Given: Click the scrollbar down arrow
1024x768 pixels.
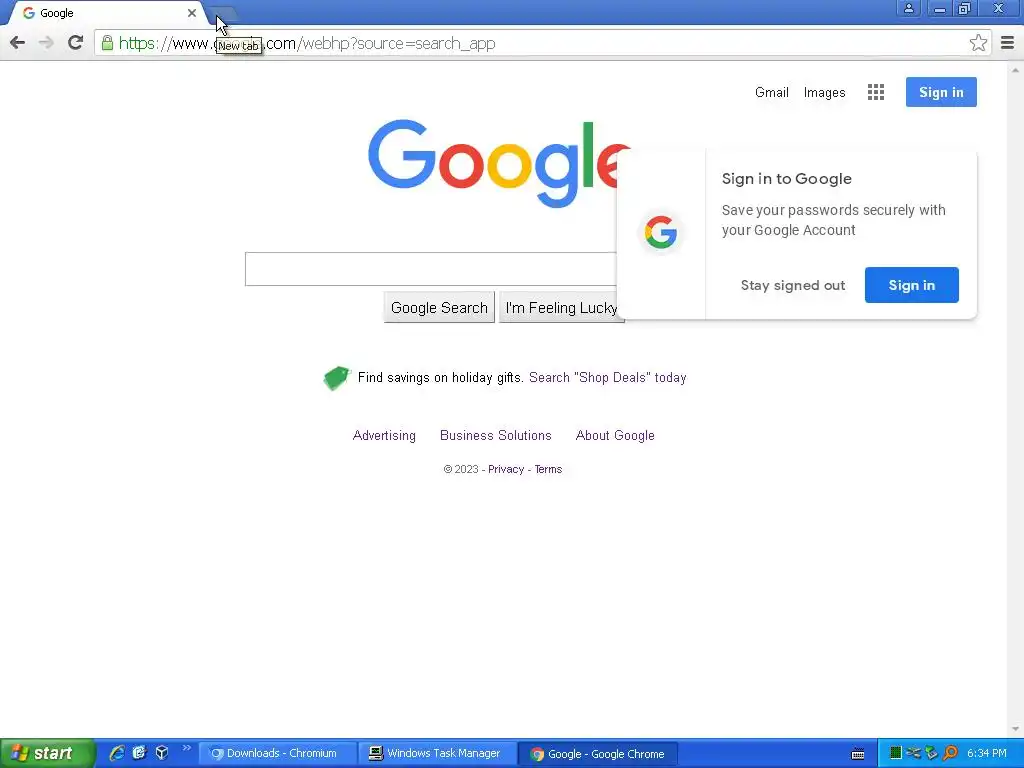Looking at the screenshot, I should click(1015, 729).
